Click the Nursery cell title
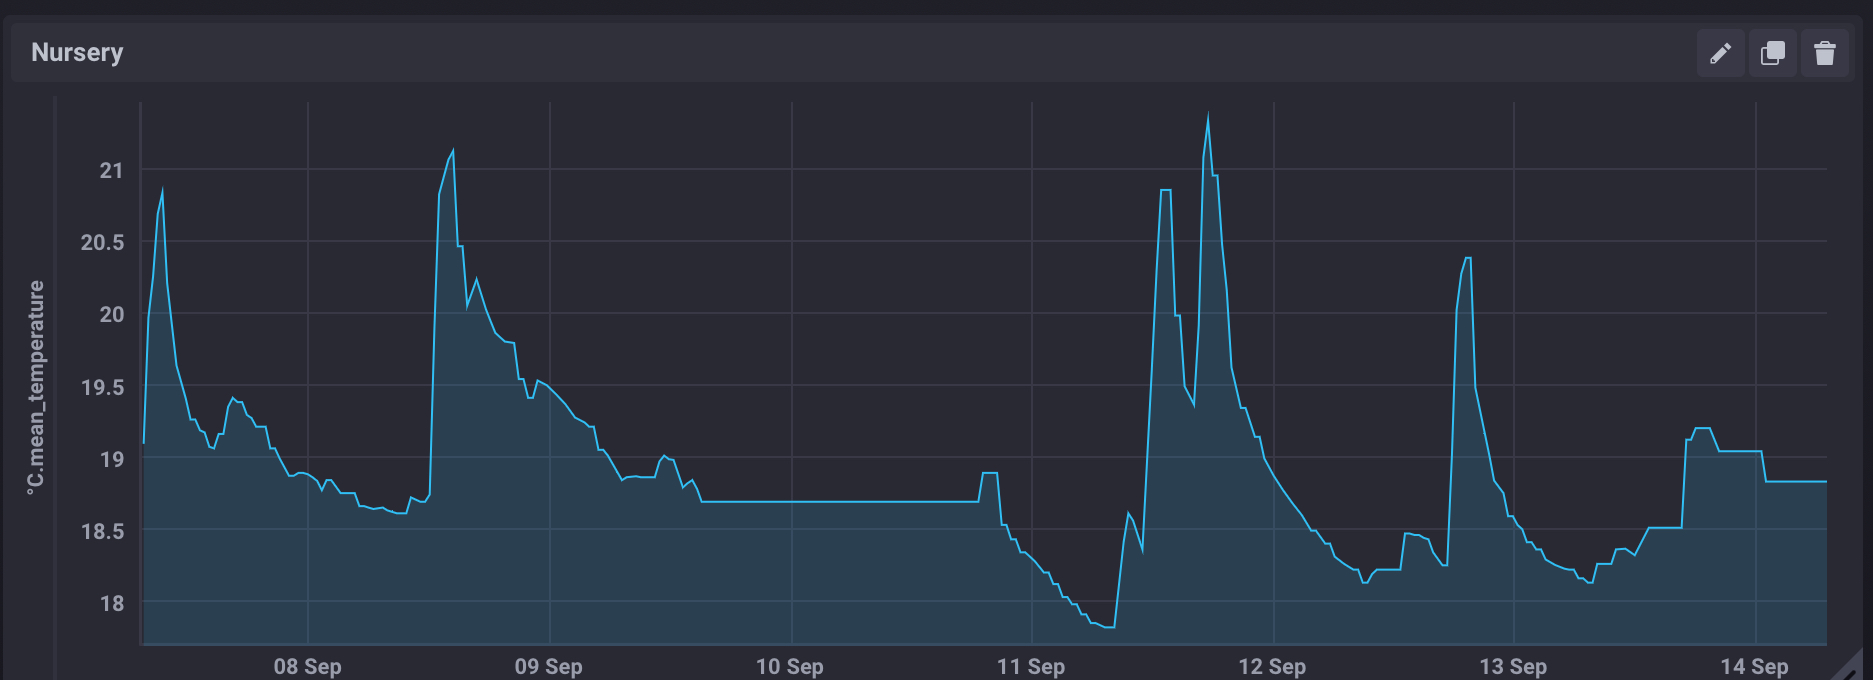This screenshot has width=1873, height=680. pyautogui.click(x=77, y=52)
